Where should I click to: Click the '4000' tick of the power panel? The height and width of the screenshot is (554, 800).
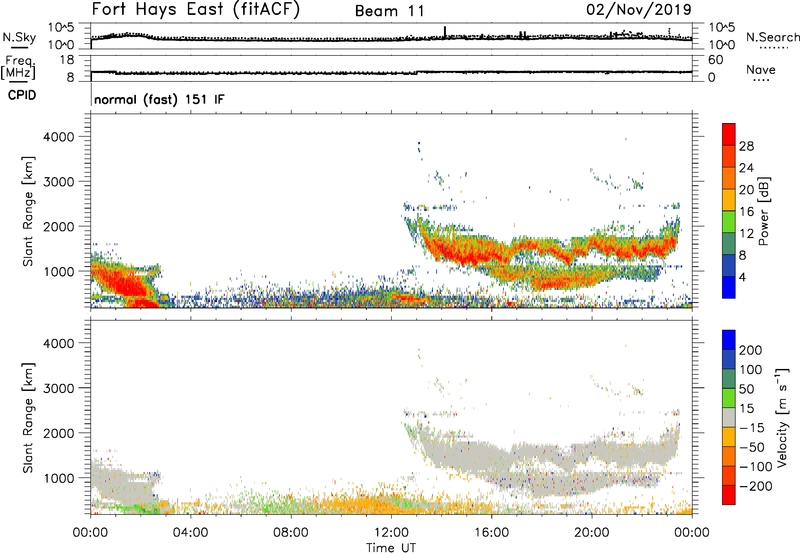59,137
